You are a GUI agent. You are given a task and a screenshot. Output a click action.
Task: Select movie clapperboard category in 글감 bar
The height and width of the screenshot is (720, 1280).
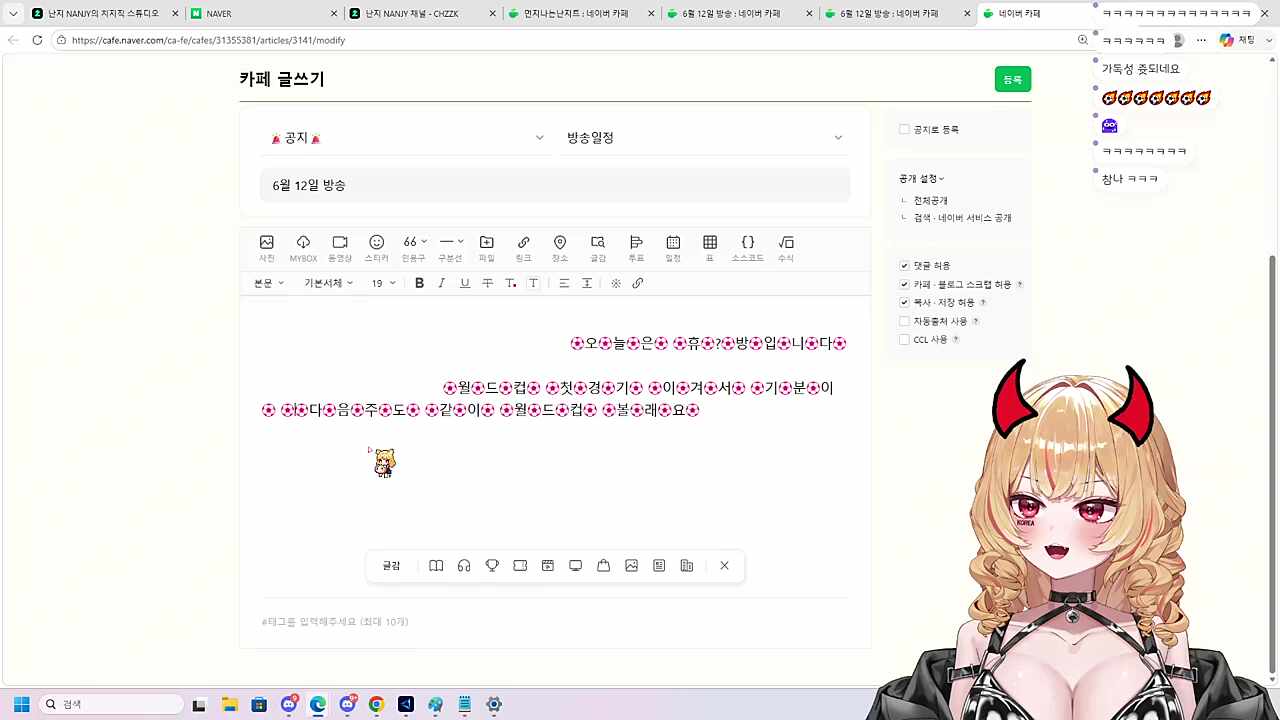pyautogui.click(x=548, y=566)
